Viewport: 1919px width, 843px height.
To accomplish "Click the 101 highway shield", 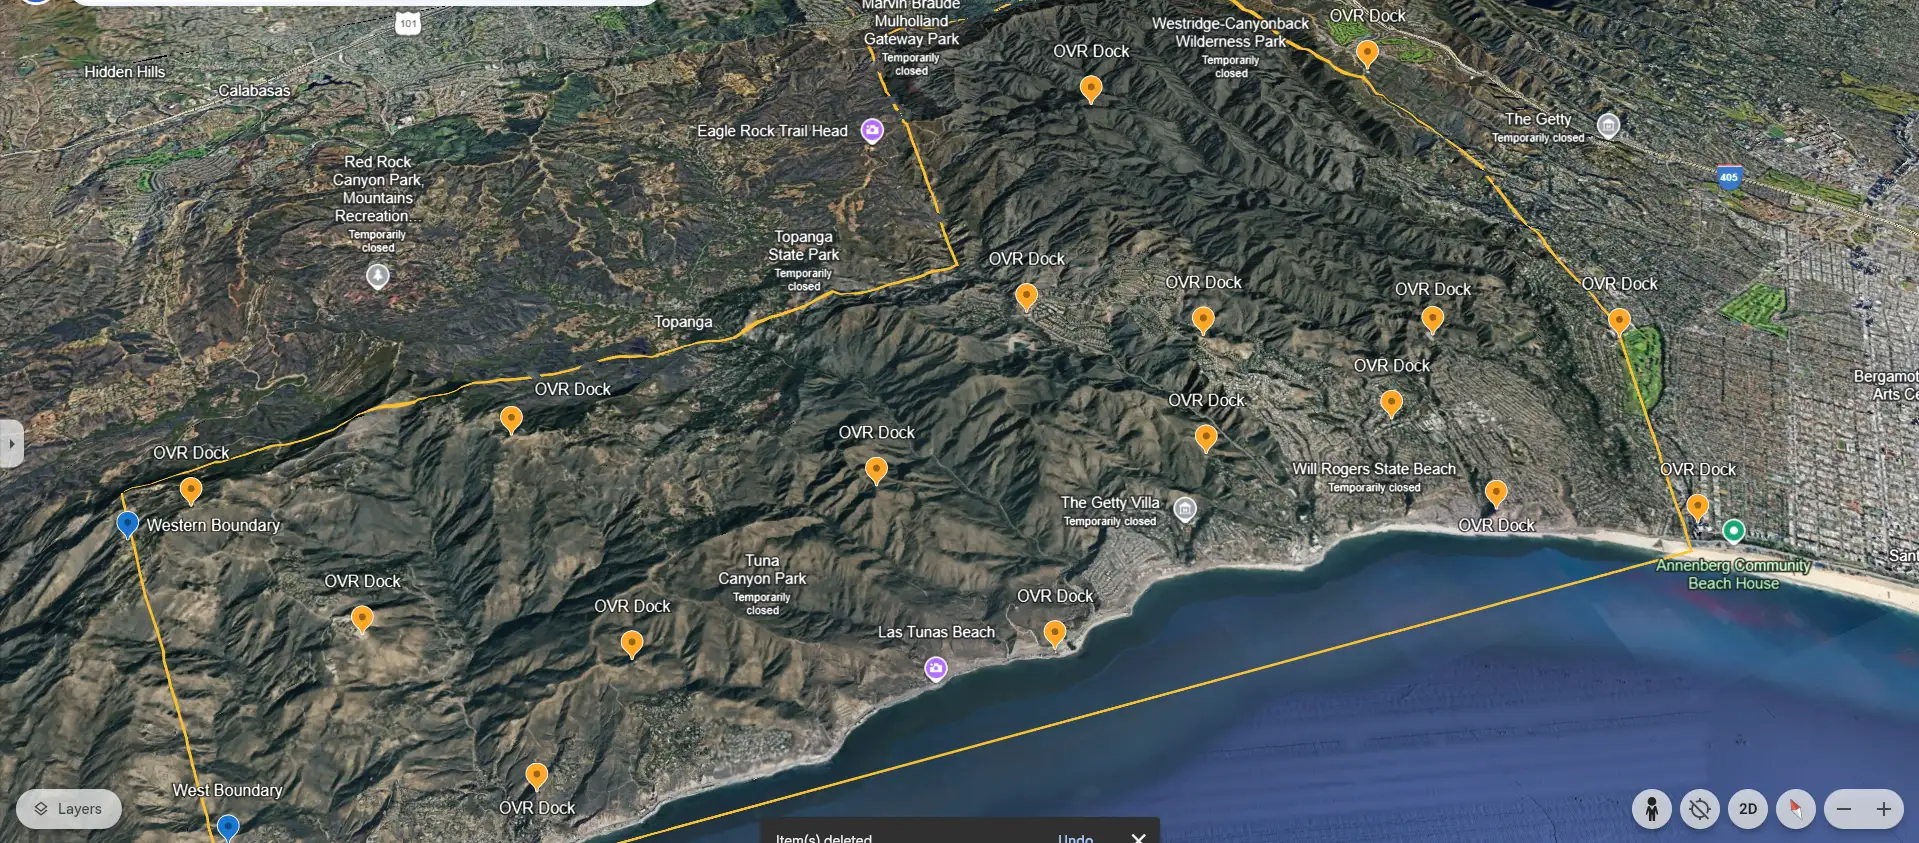I will [x=408, y=23].
